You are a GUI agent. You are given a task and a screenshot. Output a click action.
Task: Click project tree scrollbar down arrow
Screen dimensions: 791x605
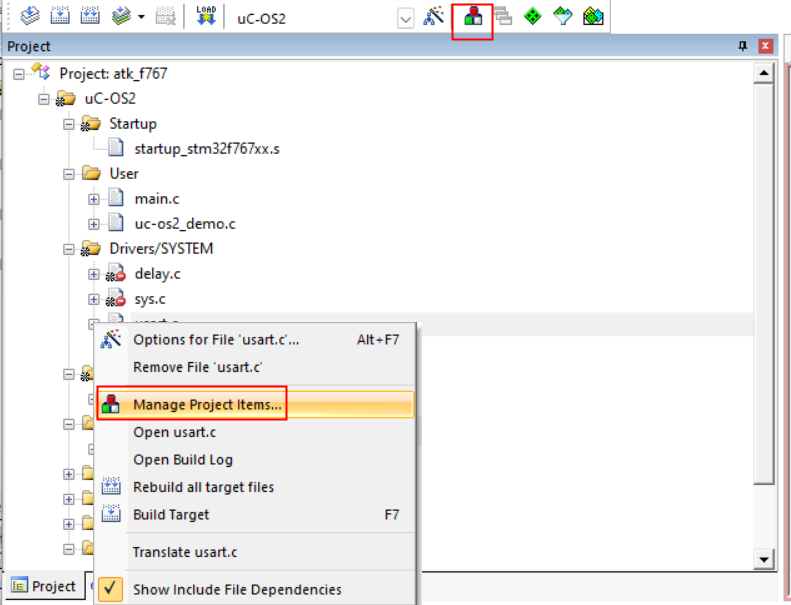coord(765,560)
